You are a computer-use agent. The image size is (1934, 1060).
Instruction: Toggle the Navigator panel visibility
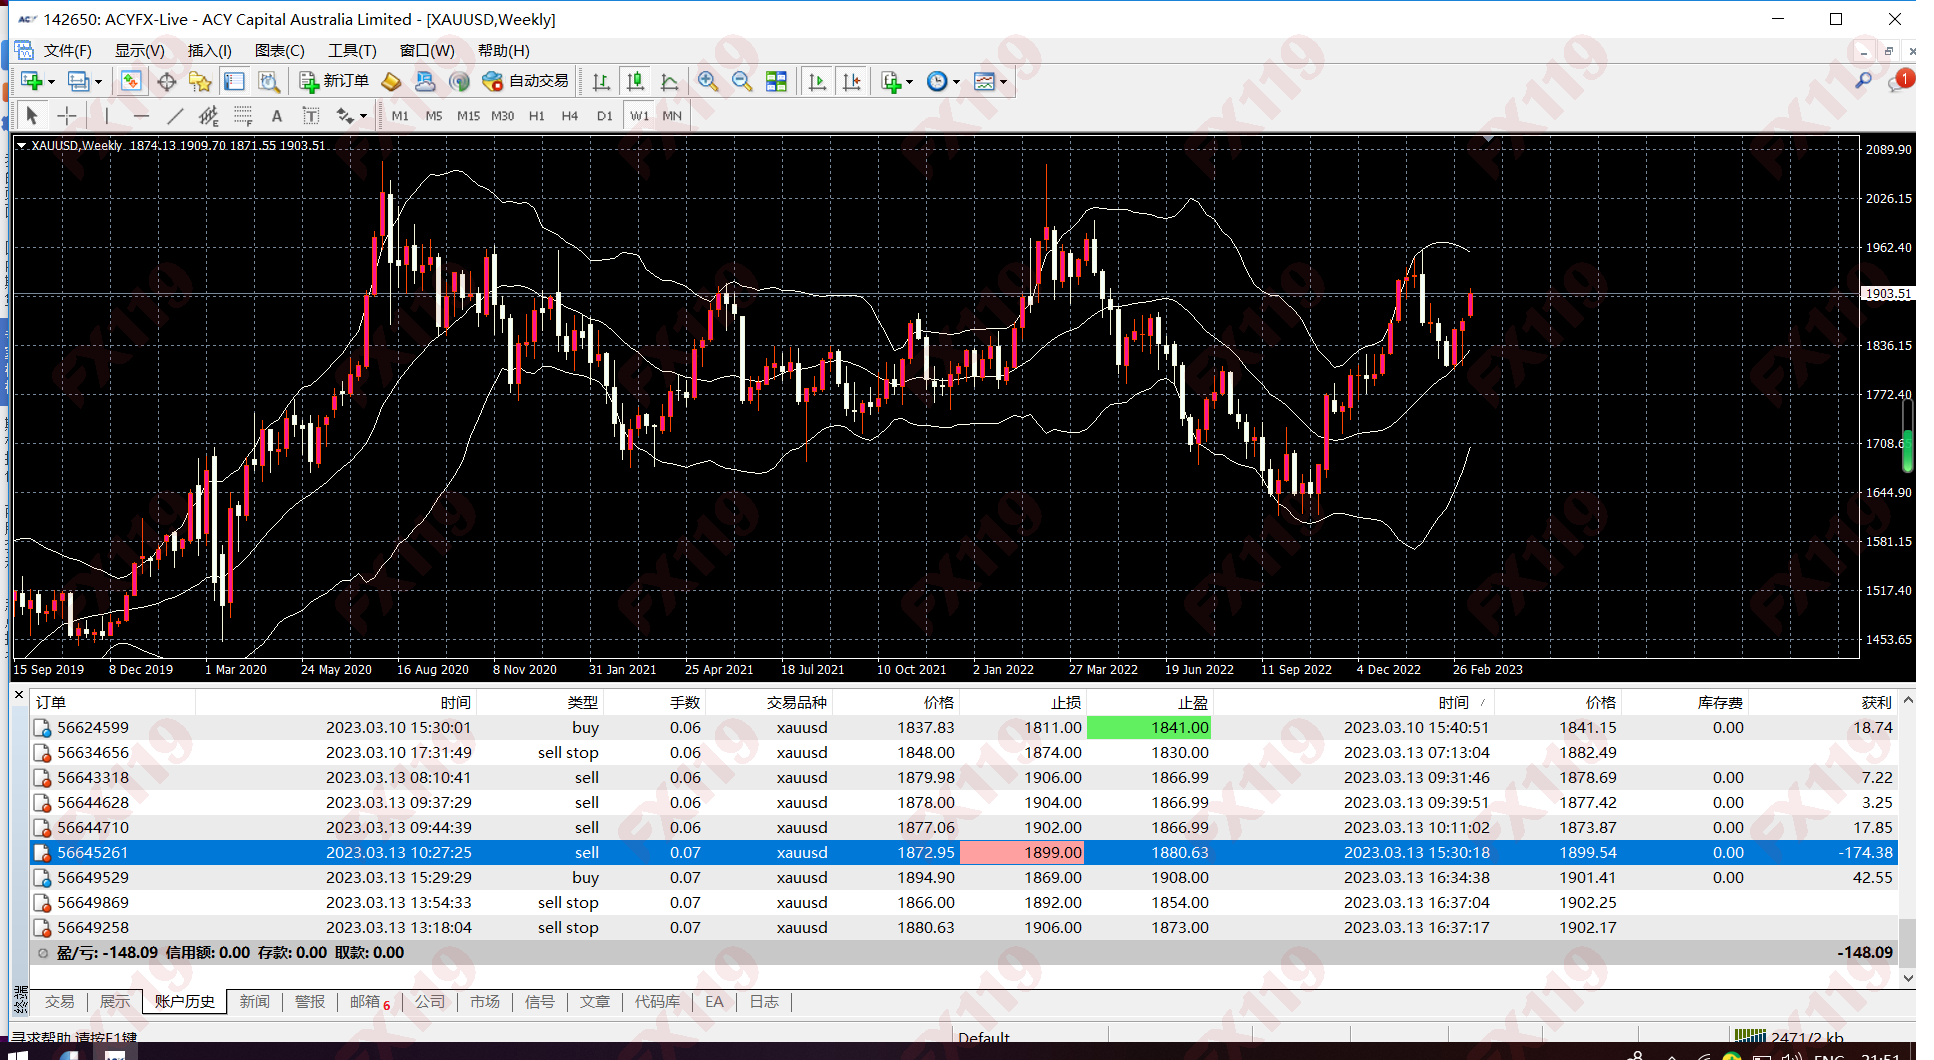coord(201,81)
